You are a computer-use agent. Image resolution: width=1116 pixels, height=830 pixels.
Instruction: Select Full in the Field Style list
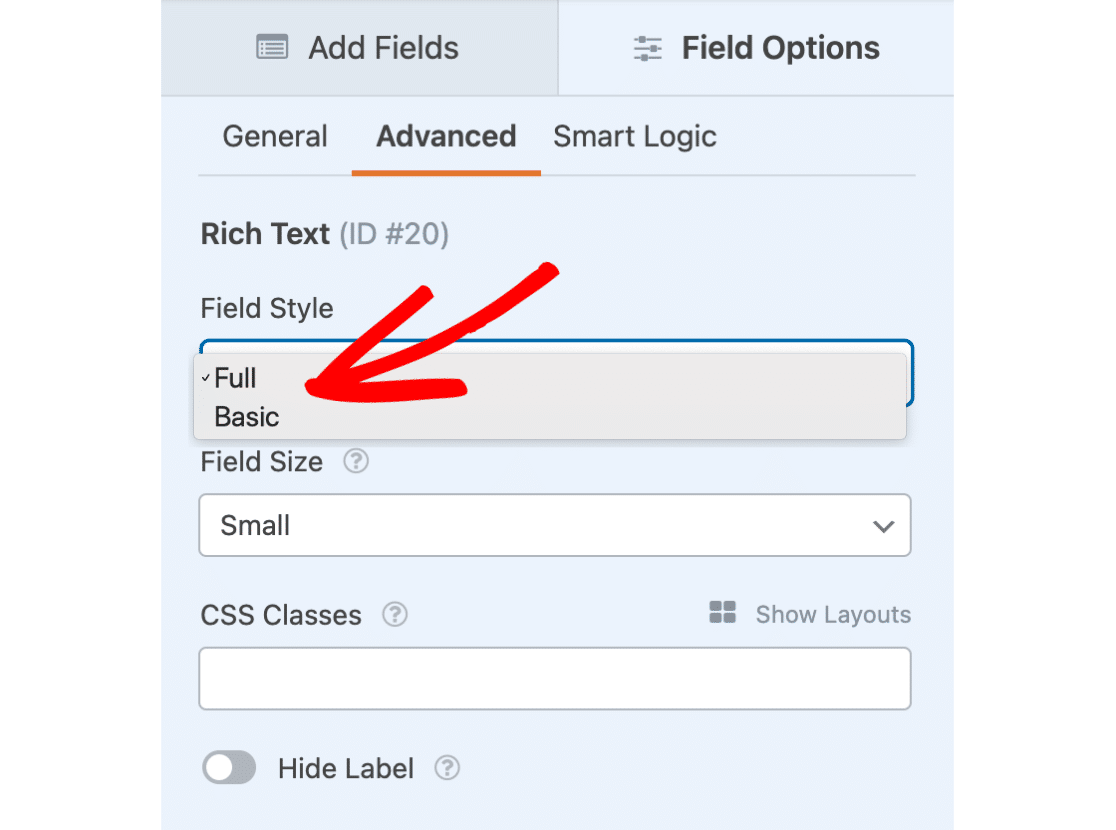point(236,378)
